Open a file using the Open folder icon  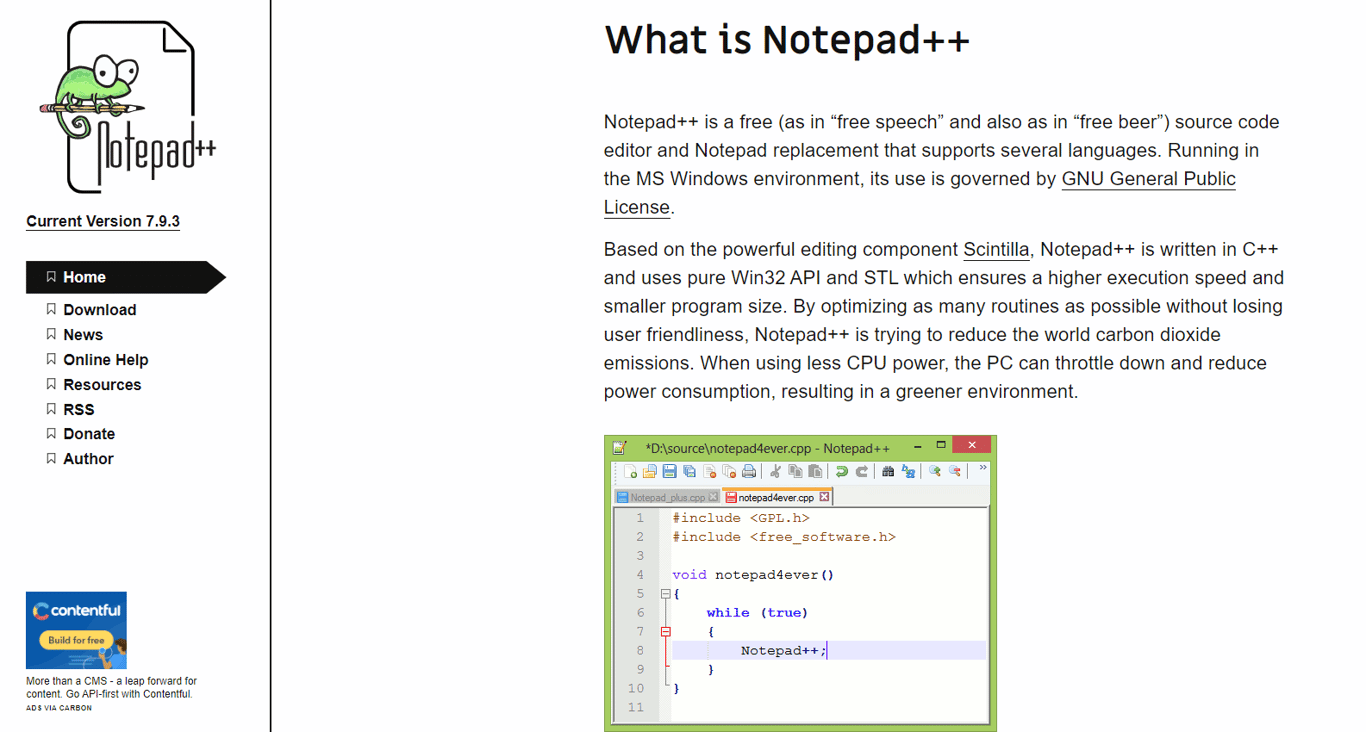pos(650,471)
